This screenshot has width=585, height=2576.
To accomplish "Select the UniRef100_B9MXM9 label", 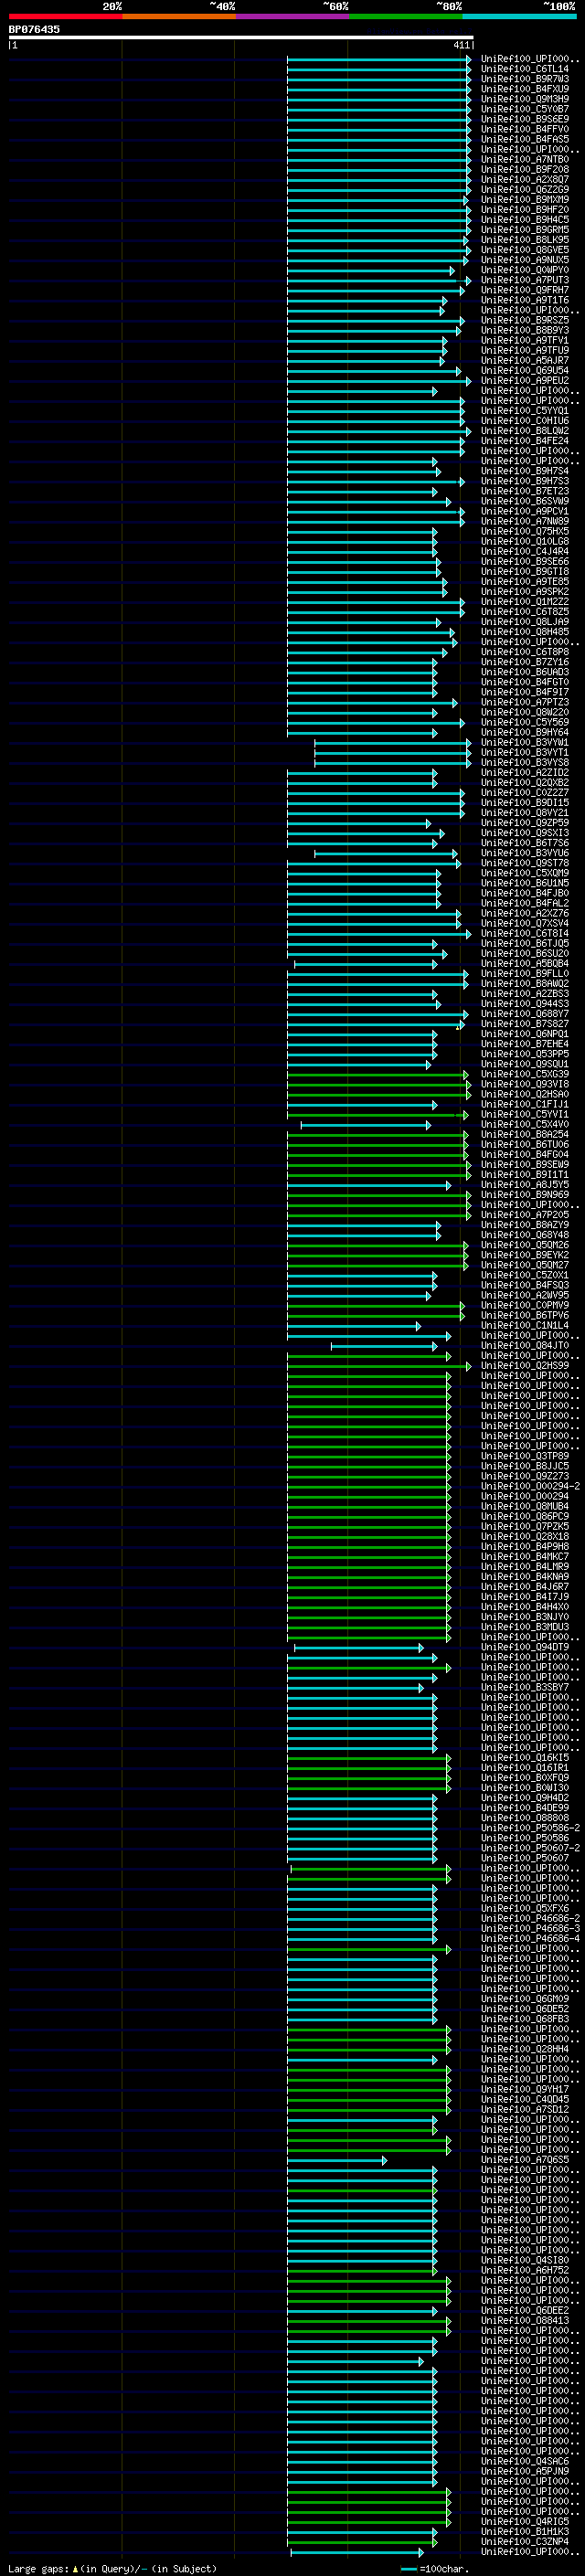I will pyautogui.click(x=524, y=200).
